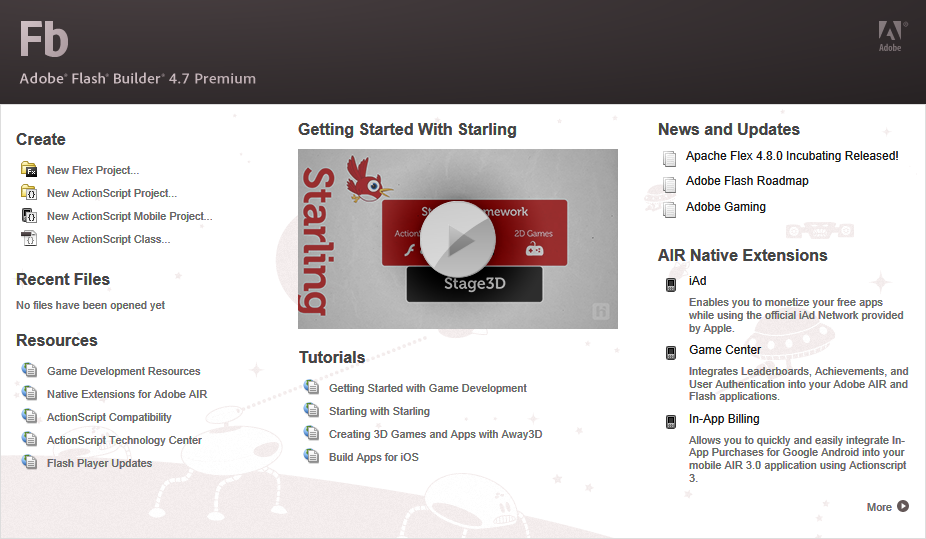Click icon beside Creating 3D Games with Away3D
The width and height of the screenshot is (926, 539).
tap(311, 433)
